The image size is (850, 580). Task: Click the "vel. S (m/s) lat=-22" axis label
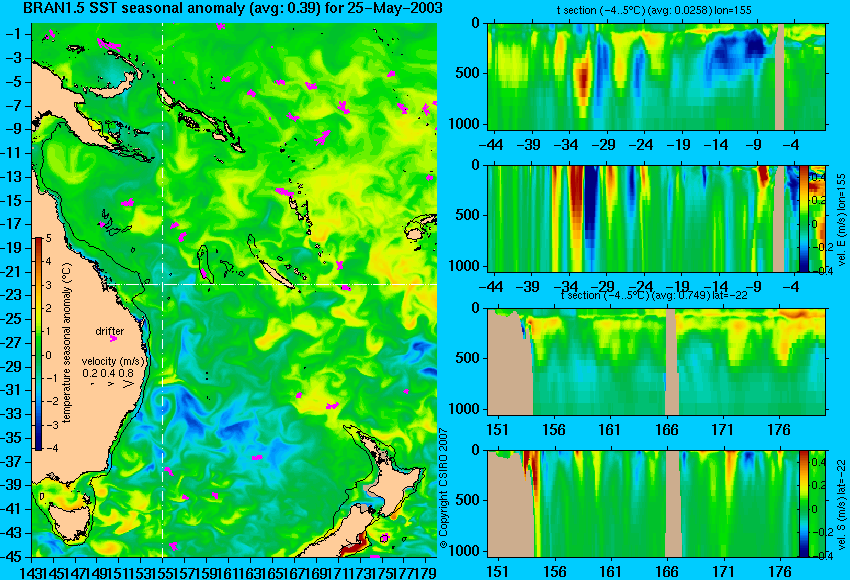coord(842,503)
